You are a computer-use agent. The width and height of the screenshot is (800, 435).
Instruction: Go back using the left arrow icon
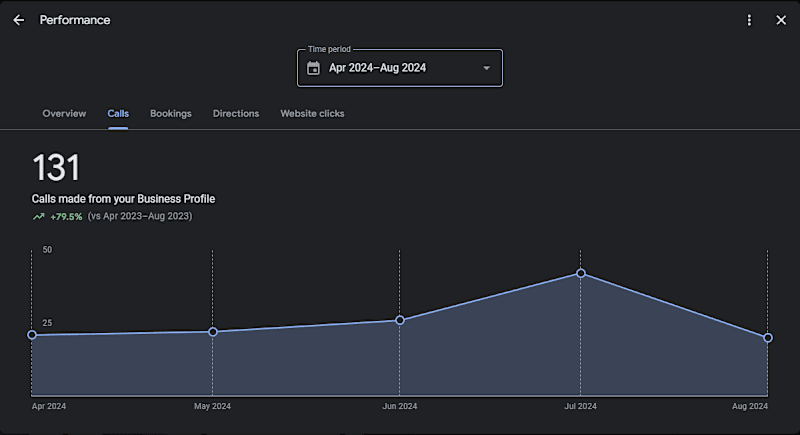(x=18, y=20)
